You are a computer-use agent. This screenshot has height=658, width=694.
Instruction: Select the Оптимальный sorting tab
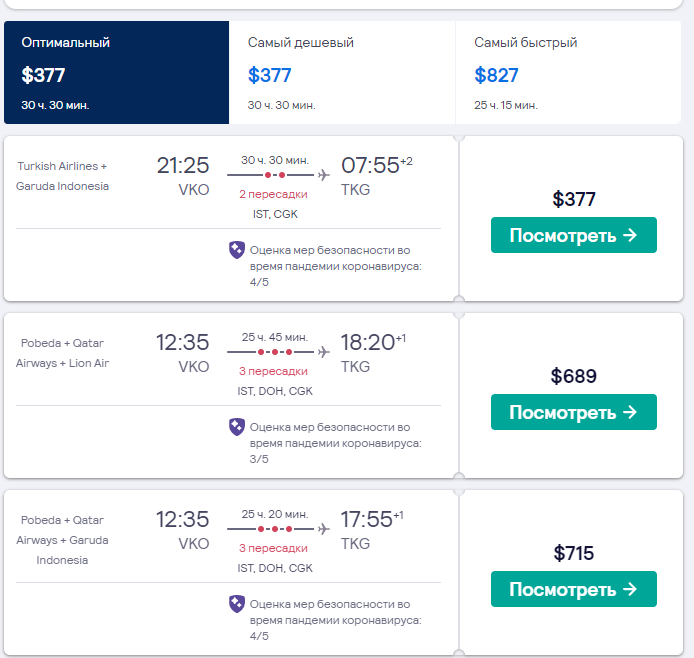(117, 73)
